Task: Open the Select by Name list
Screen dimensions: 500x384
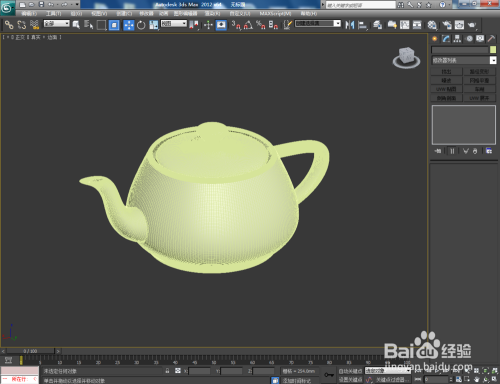Action: (x=88, y=25)
